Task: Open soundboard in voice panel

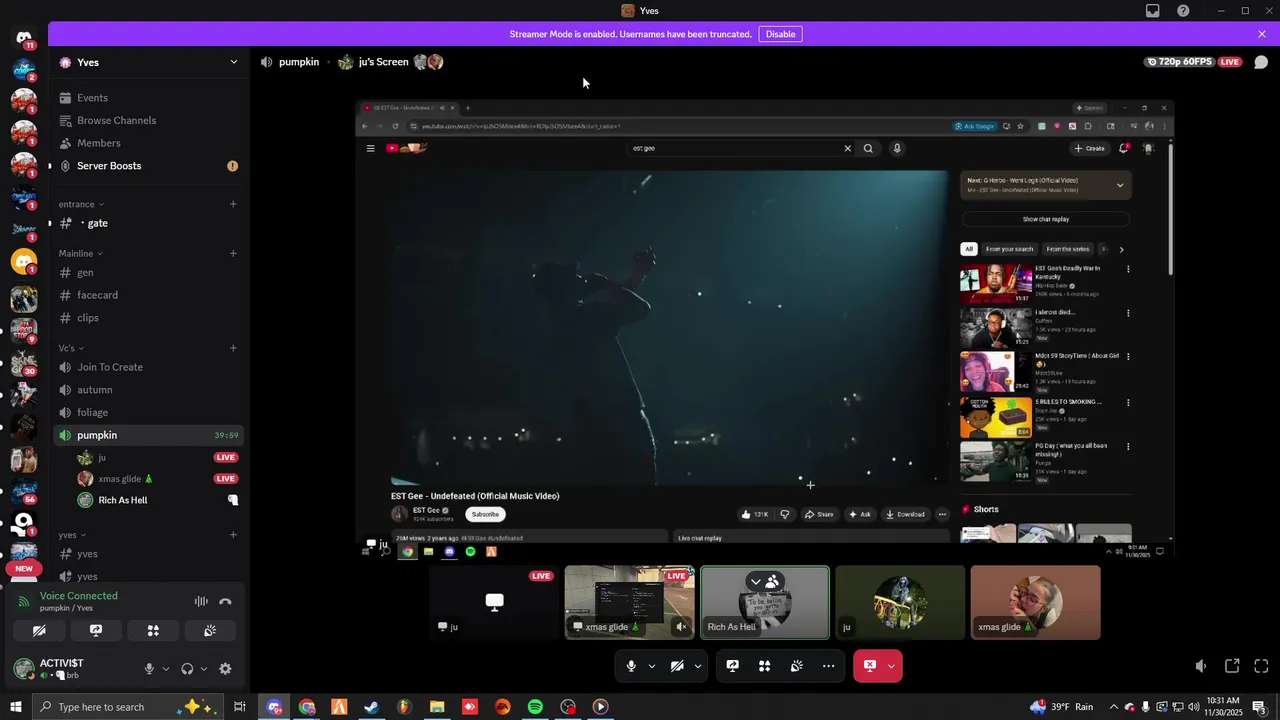Action: 210,631
